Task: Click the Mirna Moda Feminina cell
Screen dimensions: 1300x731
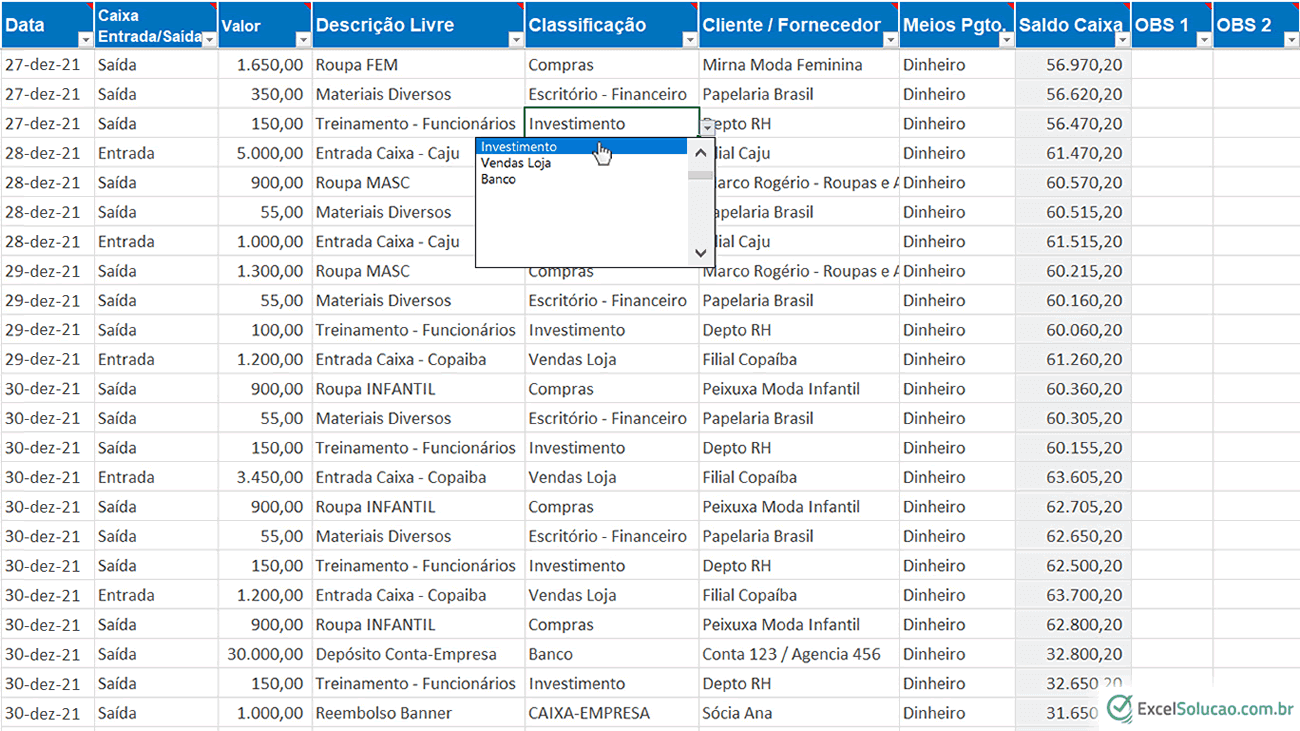Action: (x=799, y=65)
